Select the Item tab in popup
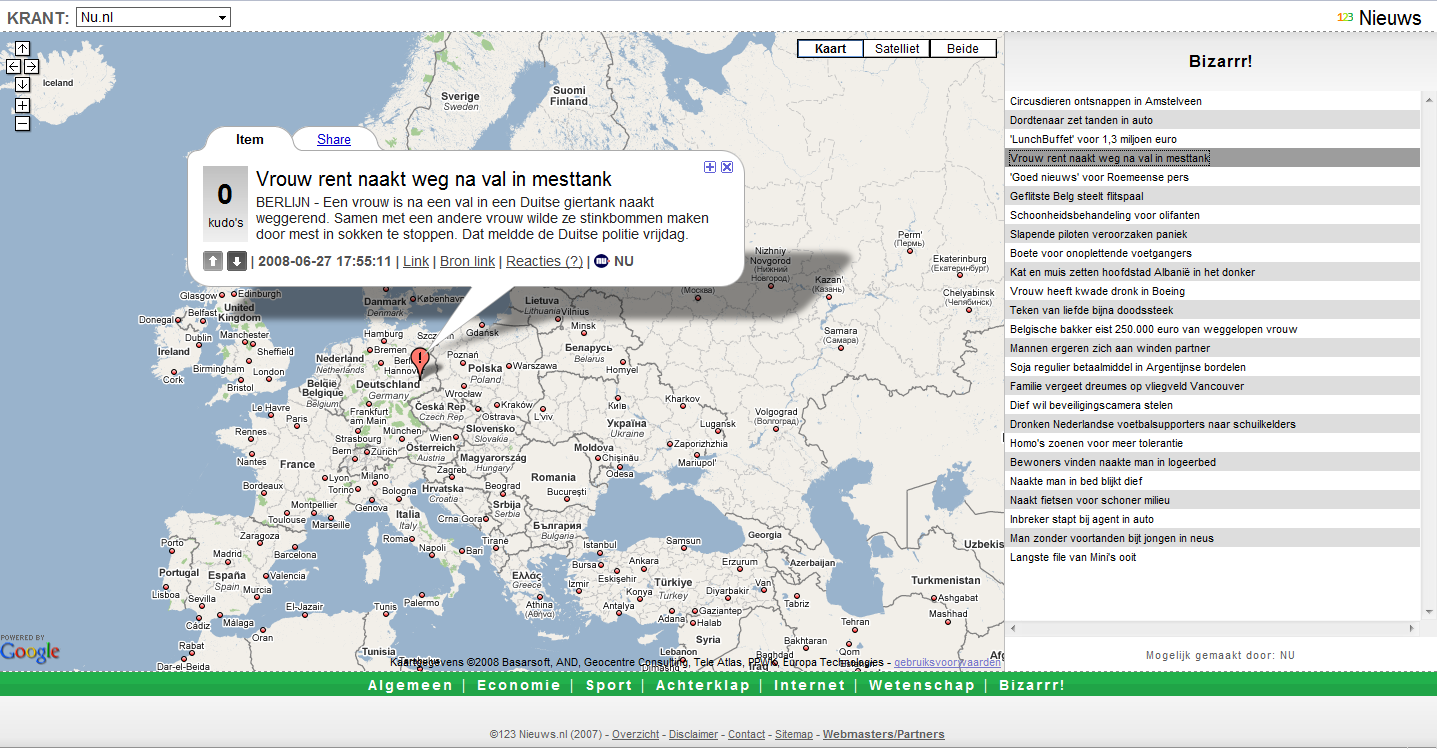This screenshot has width=1440, height=749. pos(250,139)
